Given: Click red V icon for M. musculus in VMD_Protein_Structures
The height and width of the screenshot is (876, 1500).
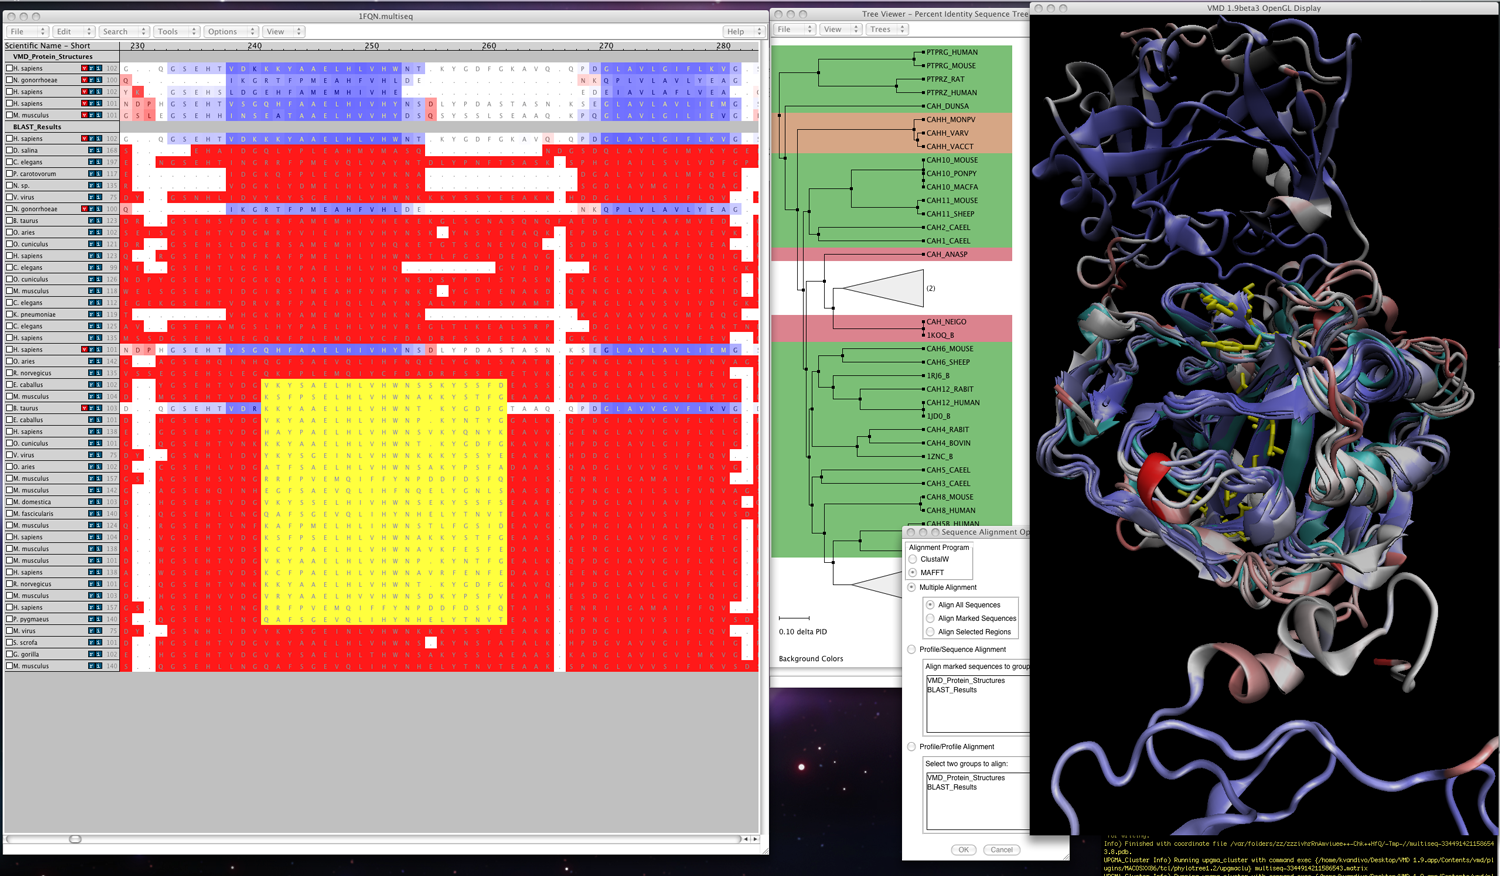Looking at the screenshot, I should click(x=86, y=115).
